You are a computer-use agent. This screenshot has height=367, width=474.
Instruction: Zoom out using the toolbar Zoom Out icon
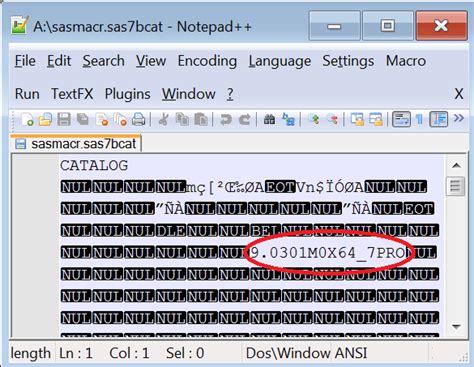[x=332, y=119]
